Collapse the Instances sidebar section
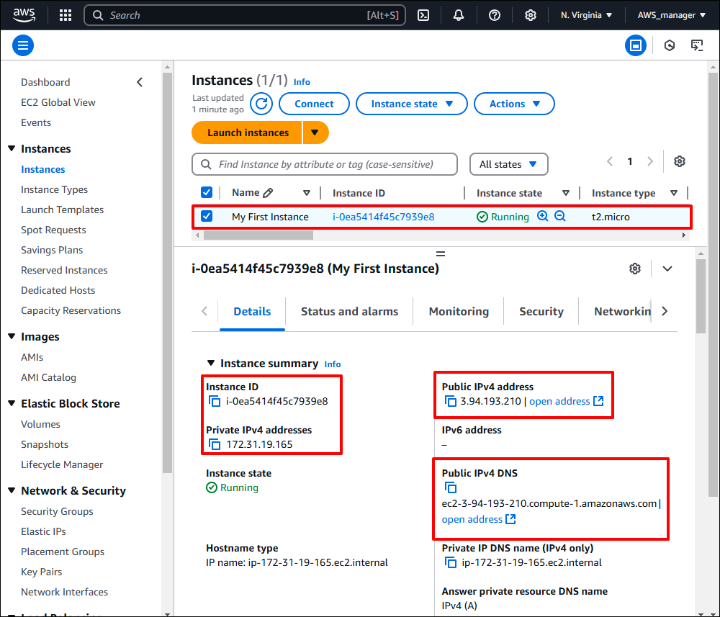The image size is (720, 617). 11,148
